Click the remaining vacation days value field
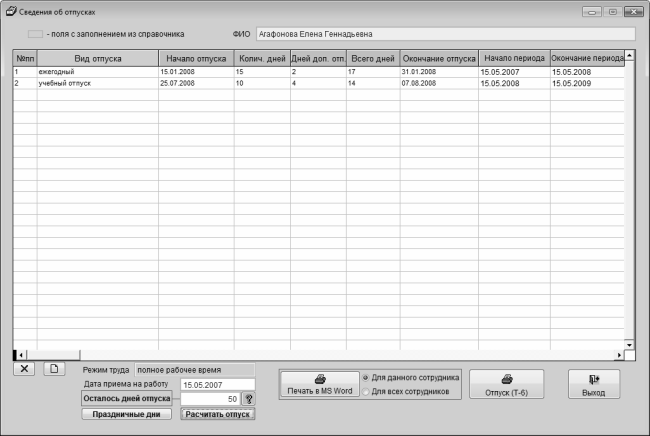The width and height of the screenshot is (650, 436). tap(210, 398)
